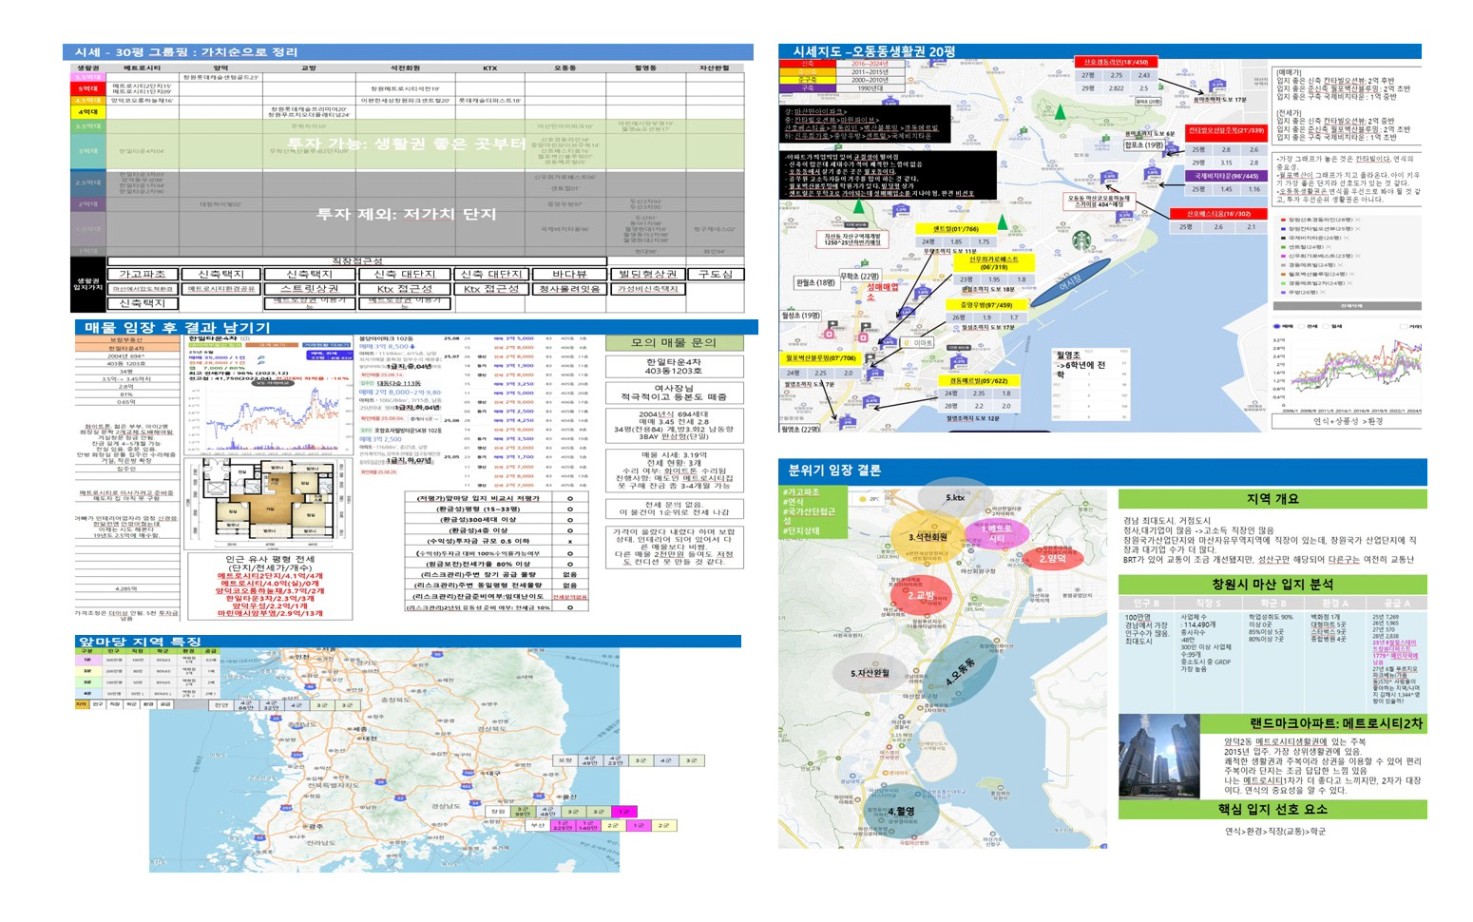Click the 투자 가능: 생활권 좋은 곳부터 overlay text
The width and height of the screenshot is (1473, 922).
click(406, 144)
